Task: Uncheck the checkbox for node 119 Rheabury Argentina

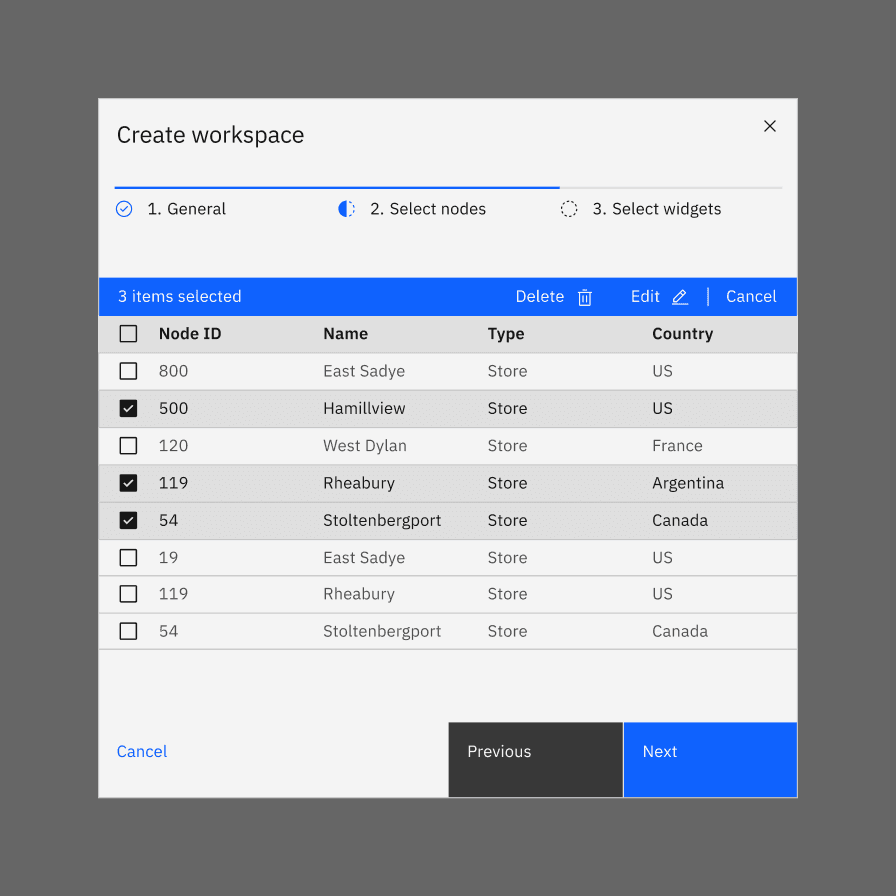Action: pos(128,483)
